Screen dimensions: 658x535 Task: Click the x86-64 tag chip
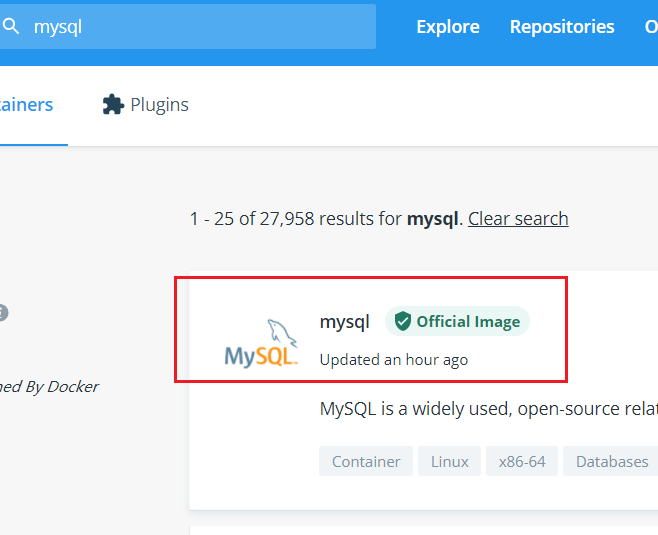(522, 462)
